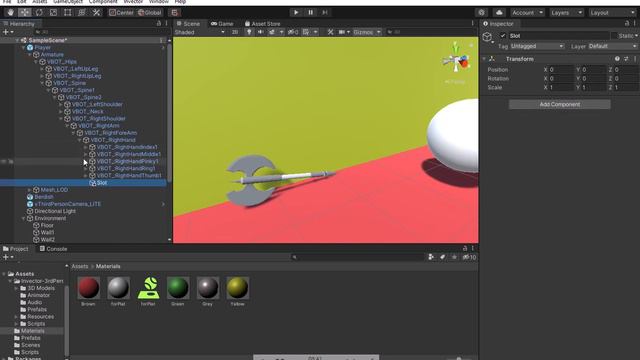Viewport: 640px width, 360px height.
Task: Select the Project tab
Action: (x=15, y=249)
